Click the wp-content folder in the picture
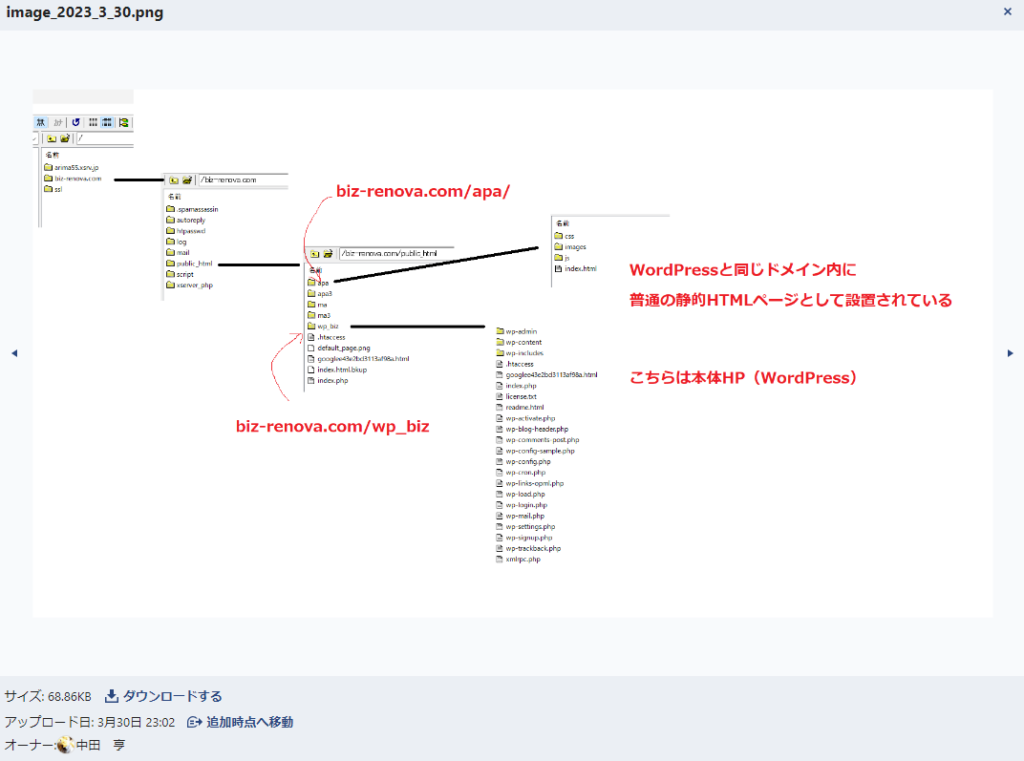Viewport: 1024px width, 761px height. point(519,342)
